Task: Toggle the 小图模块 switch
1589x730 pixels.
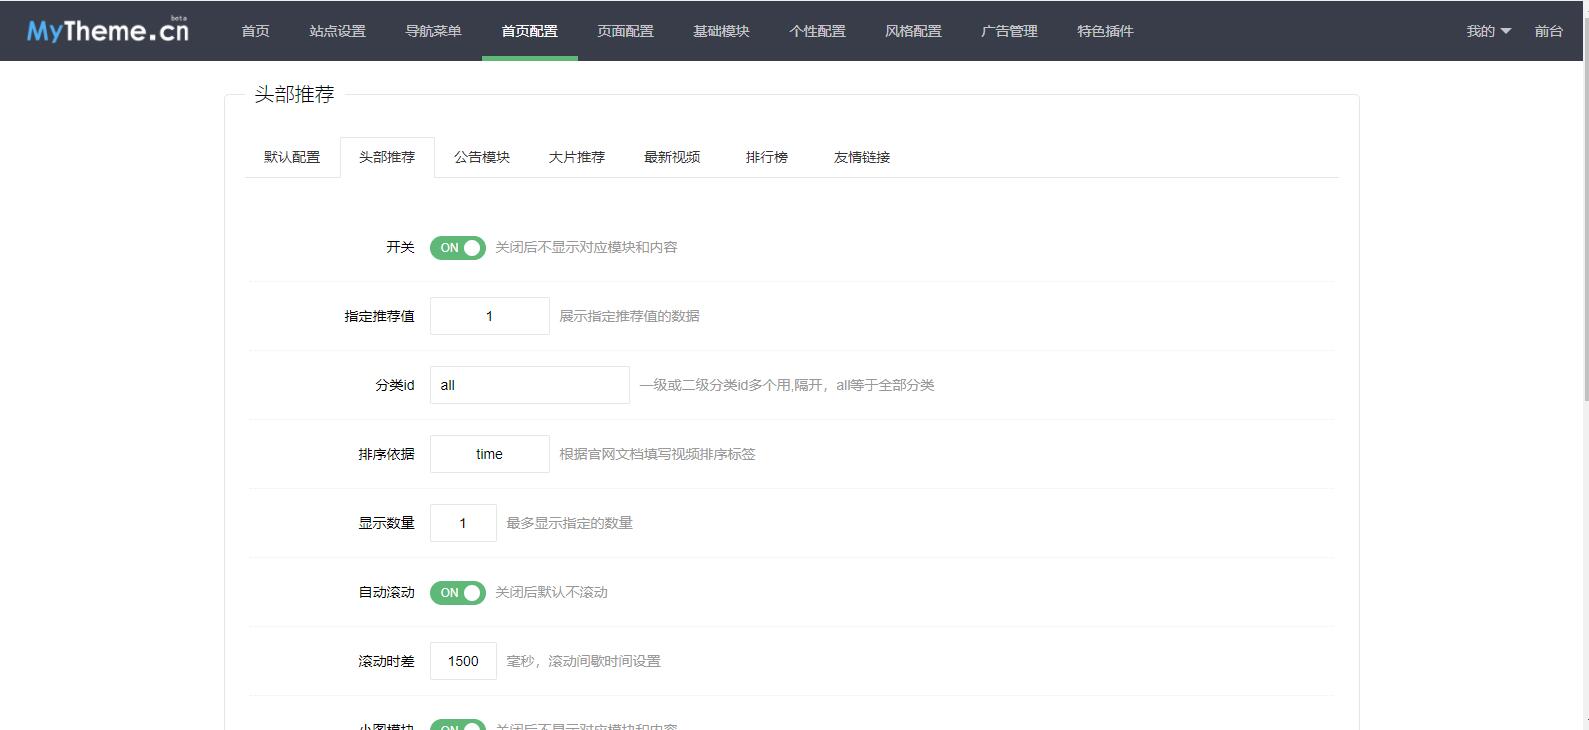Action: click(x=457, y=725)
